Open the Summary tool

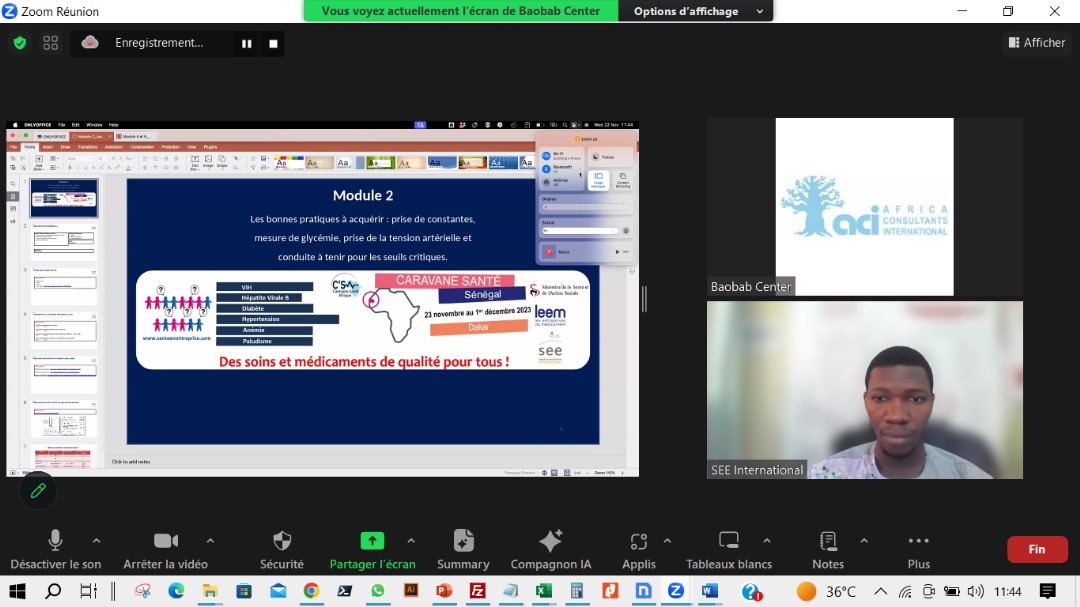point(463,549)
